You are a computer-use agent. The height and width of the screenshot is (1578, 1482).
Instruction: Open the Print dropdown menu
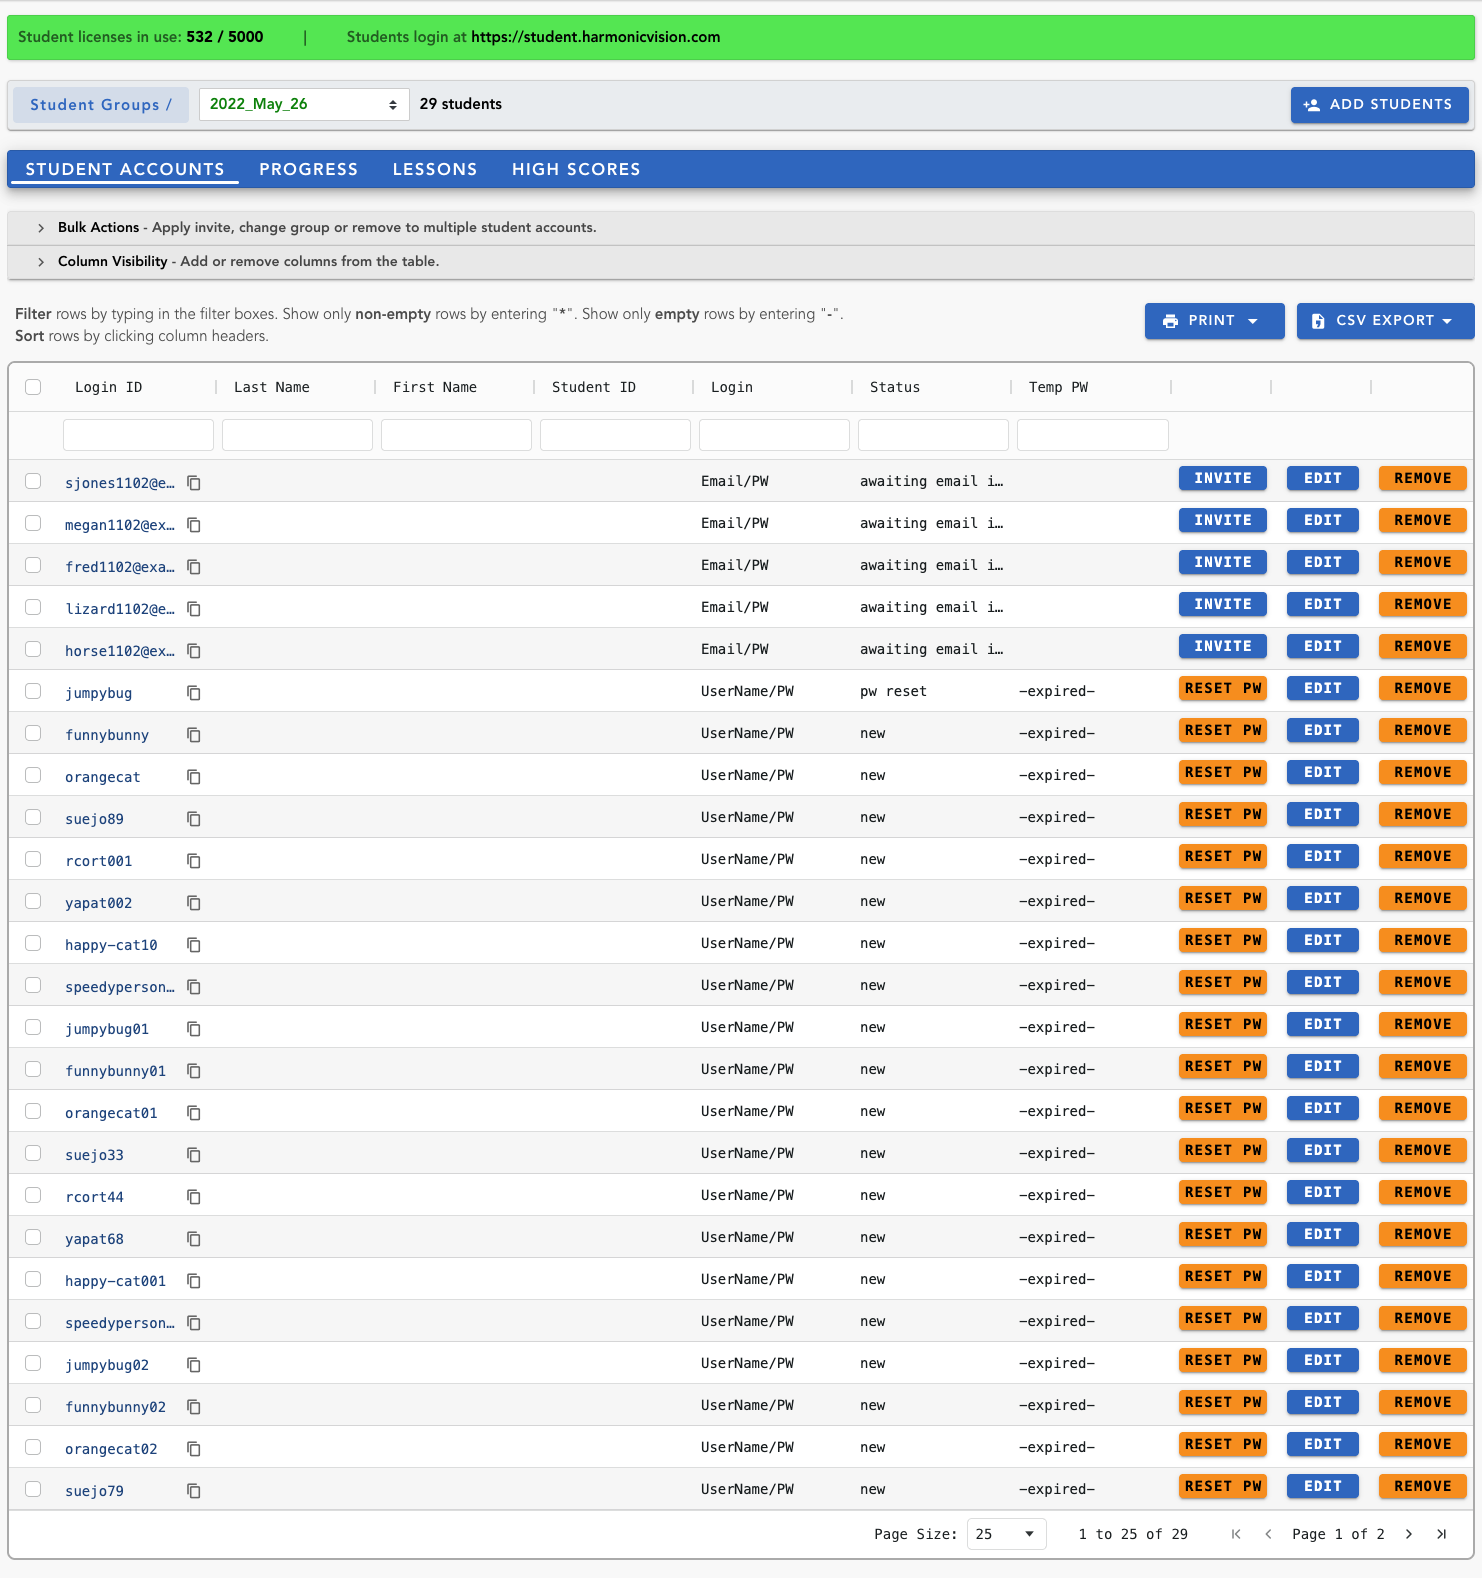click(1214, 321)
